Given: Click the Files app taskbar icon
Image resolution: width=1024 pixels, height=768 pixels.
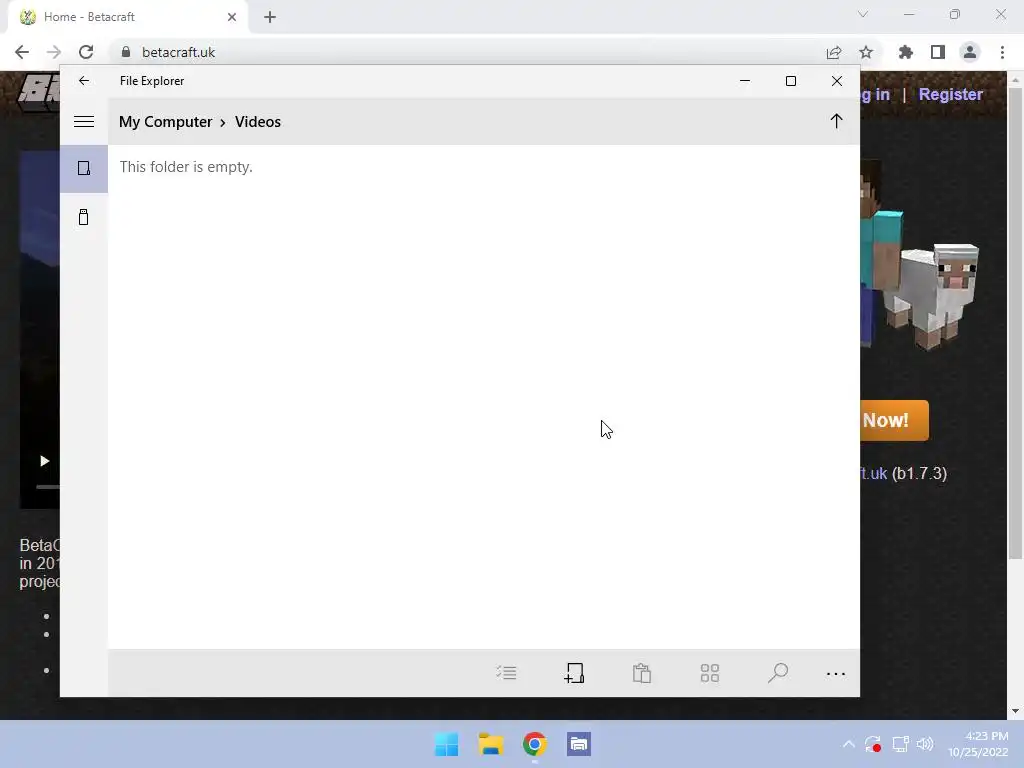Looking at the screenshot, I should pyautogui.click(x=579, y=744).
